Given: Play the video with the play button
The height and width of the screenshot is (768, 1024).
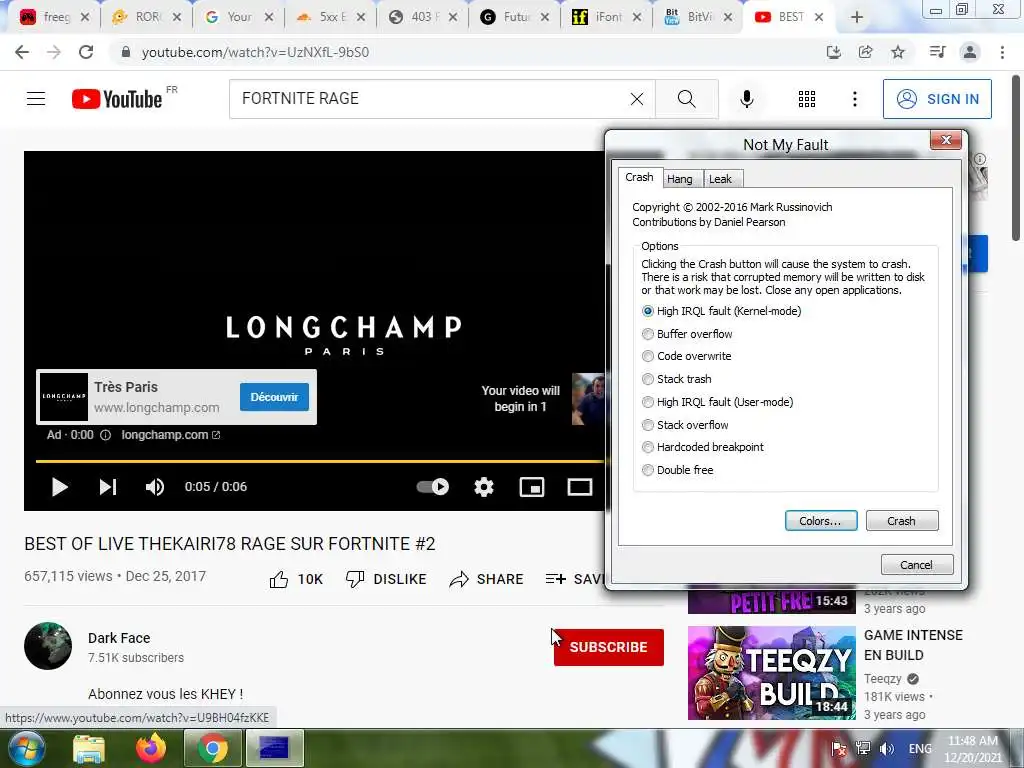Looking at the screenshot, I should (x=59, y=487).
